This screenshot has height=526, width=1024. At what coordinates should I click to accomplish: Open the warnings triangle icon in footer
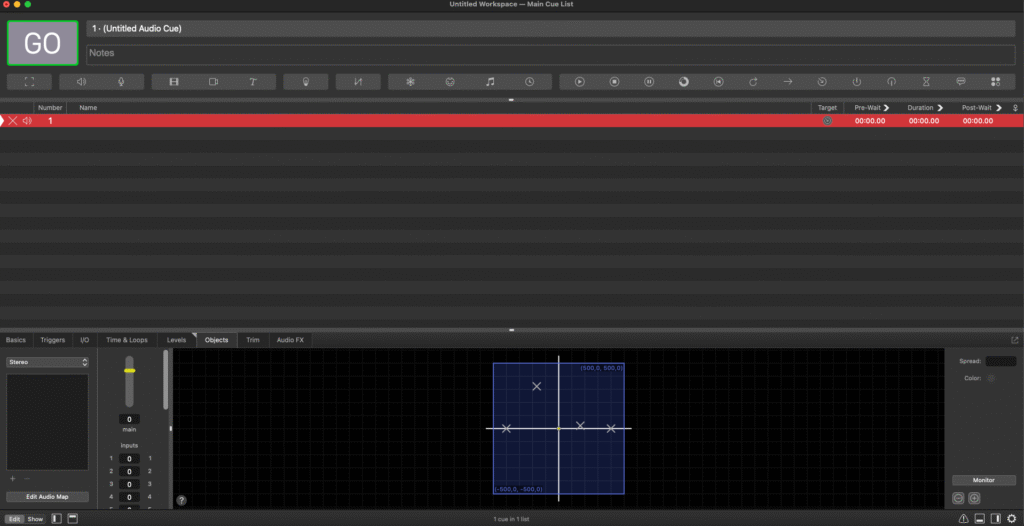[x=963, y=519]
